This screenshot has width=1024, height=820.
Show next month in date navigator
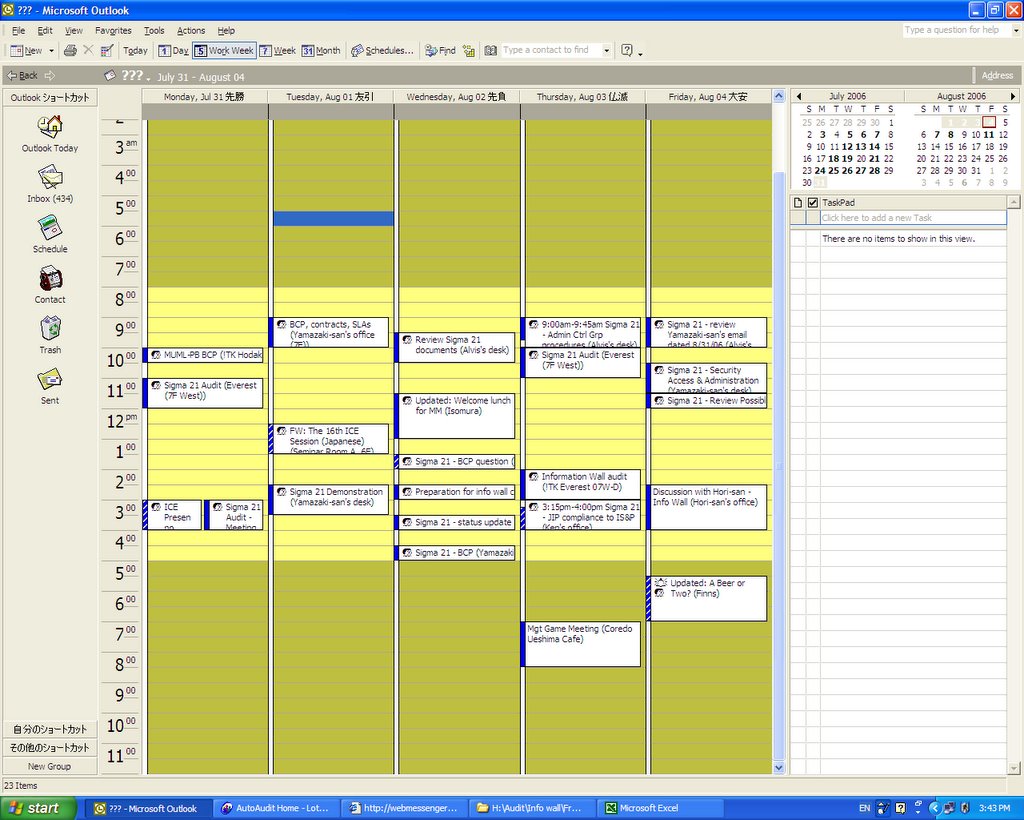tap(1012, 96)
